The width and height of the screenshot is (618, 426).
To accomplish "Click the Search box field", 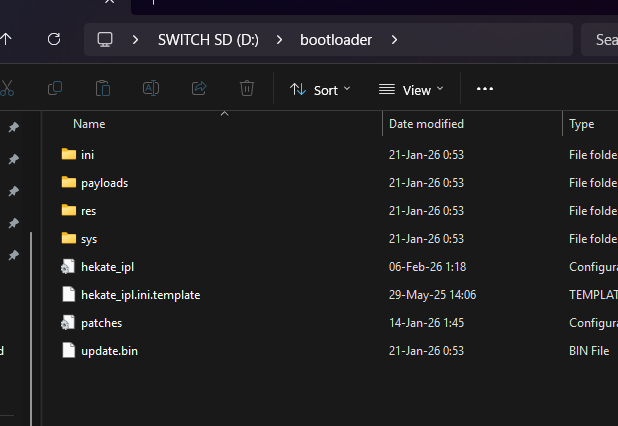I will (x=599, y=39).
